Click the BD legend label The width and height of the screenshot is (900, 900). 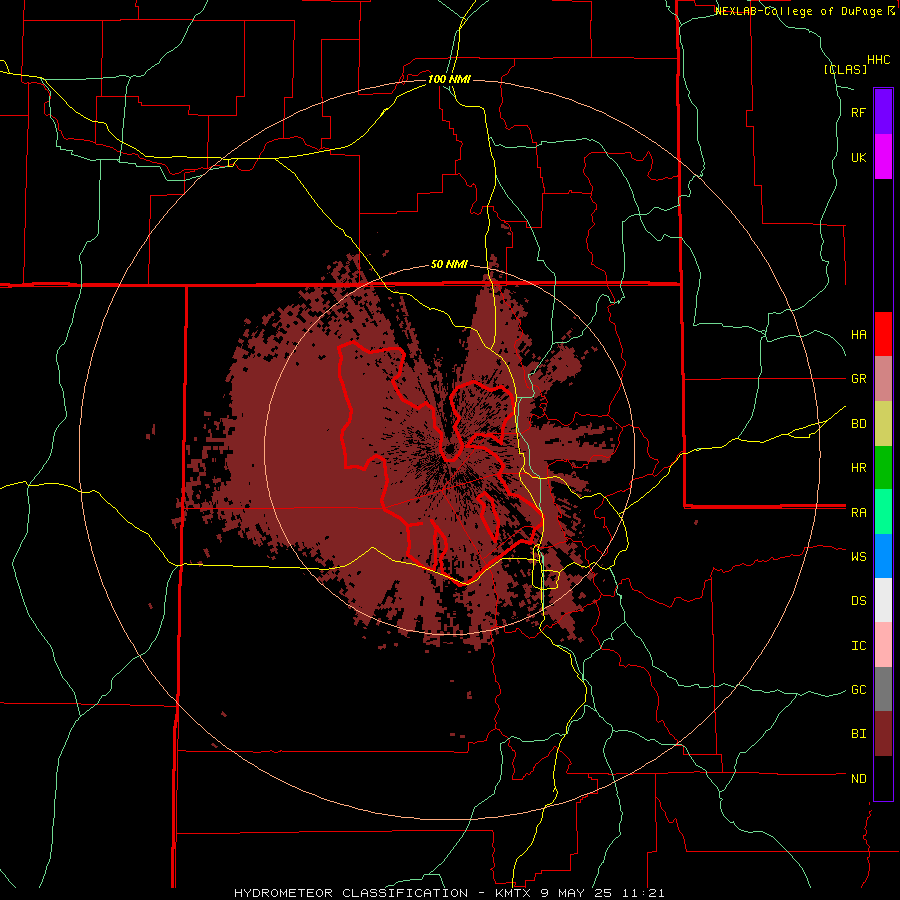click(x=859, y=424)
